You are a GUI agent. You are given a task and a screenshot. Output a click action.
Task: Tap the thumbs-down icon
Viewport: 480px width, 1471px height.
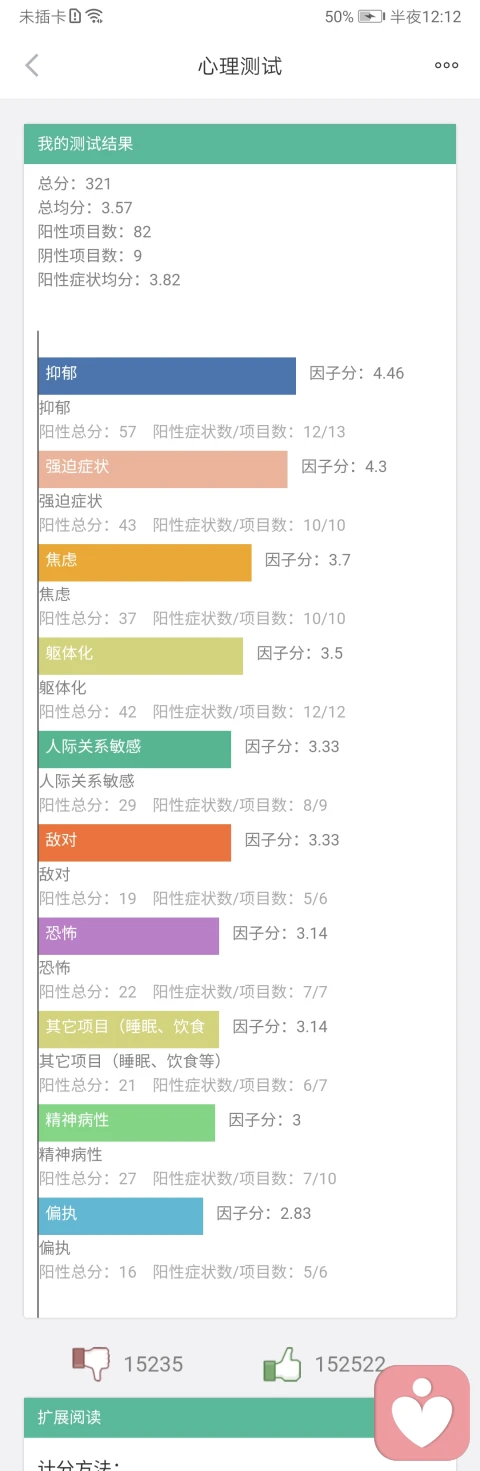click(x=91, y=1363)
